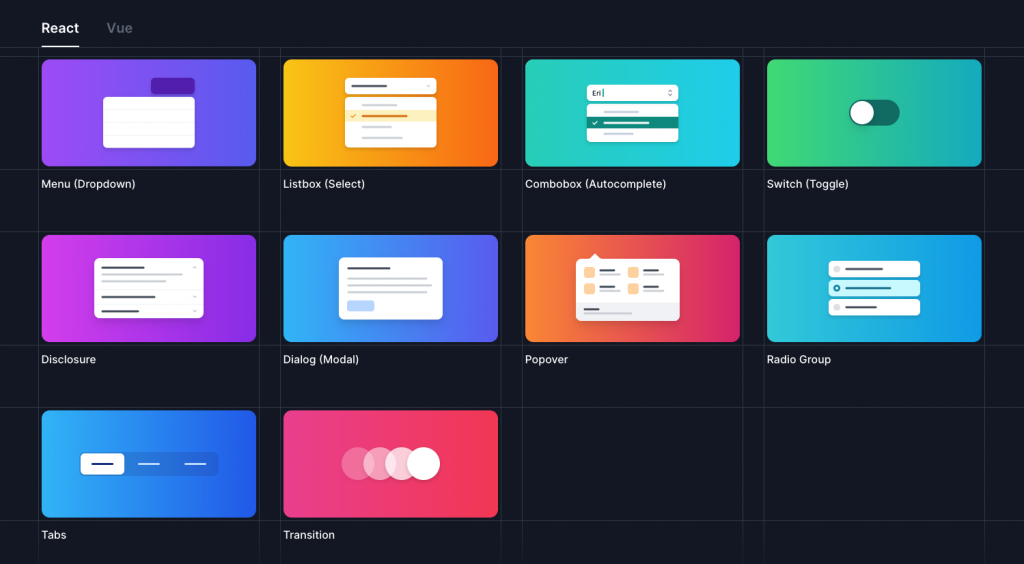Click the Tabs text label

pos(54,535)
